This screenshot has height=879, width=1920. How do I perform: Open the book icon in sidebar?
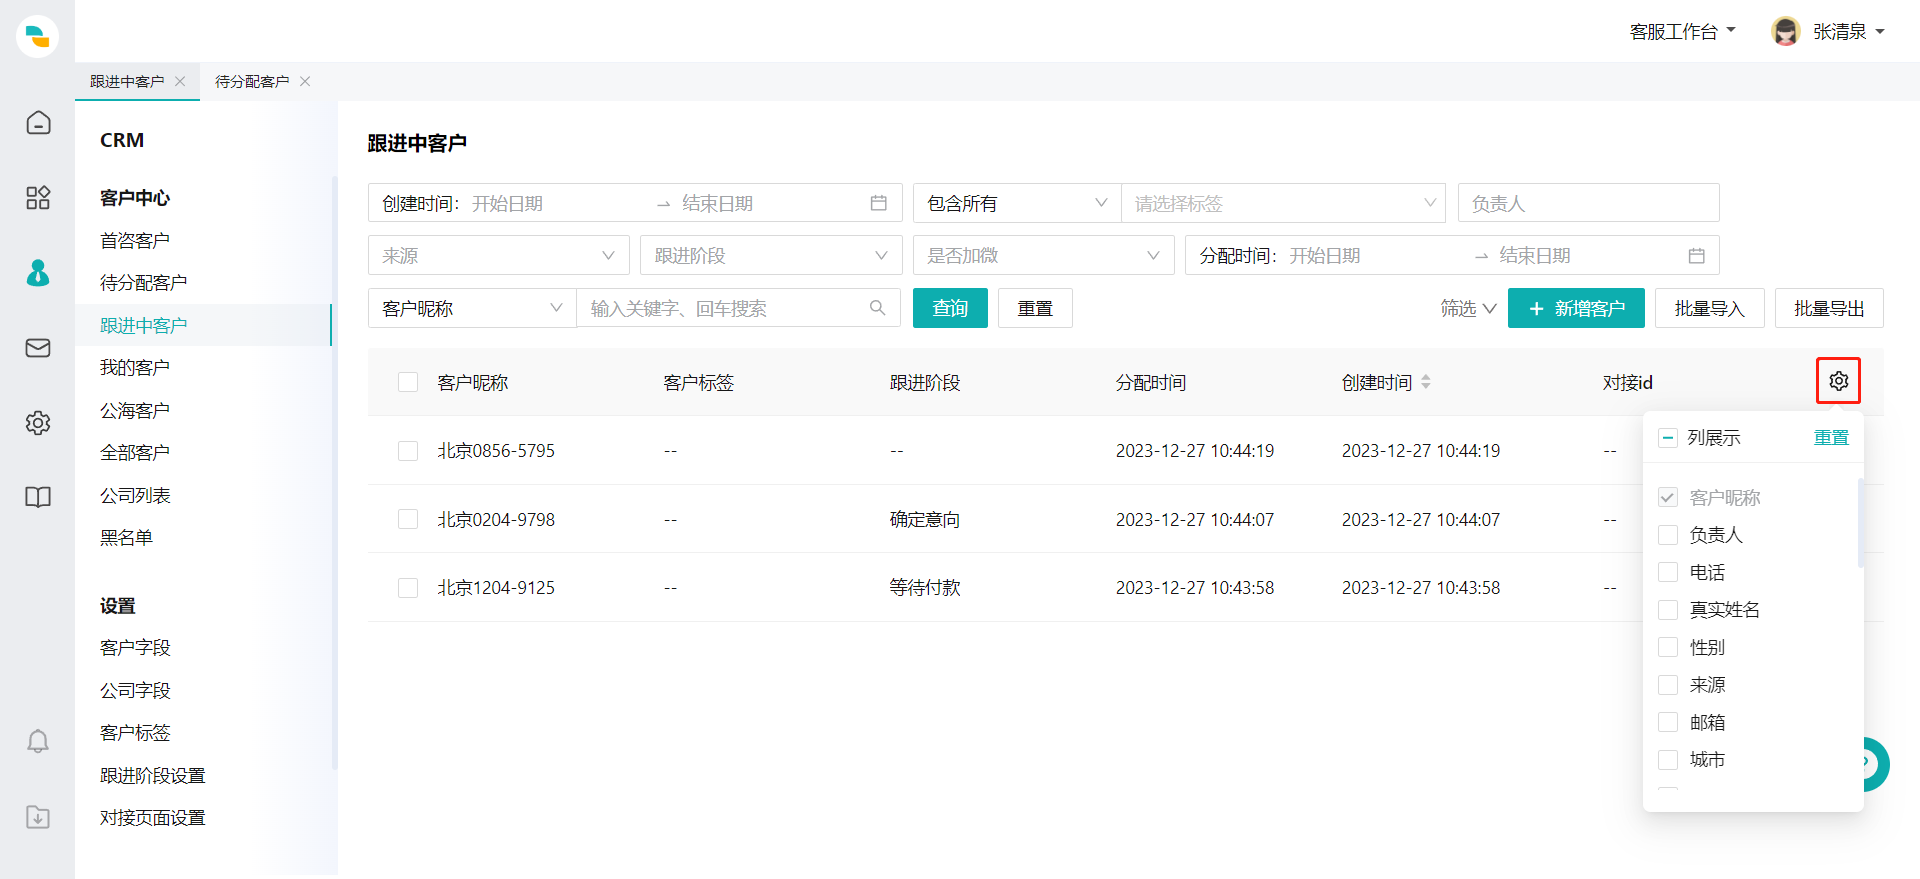pos(38,497)
